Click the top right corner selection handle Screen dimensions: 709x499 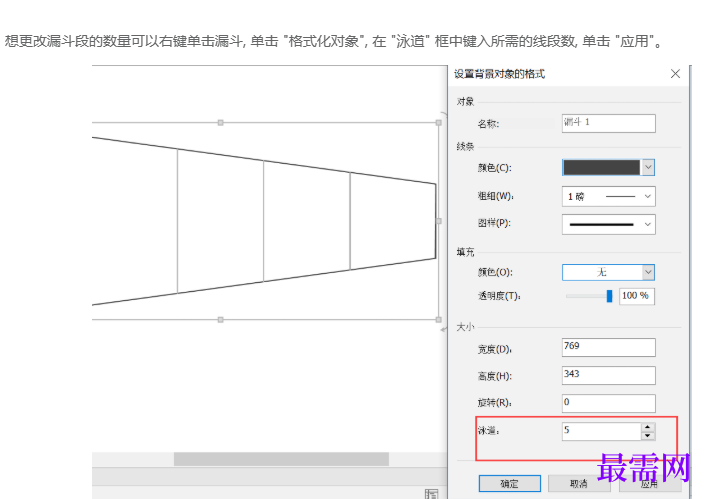click(x=438, y=122)
